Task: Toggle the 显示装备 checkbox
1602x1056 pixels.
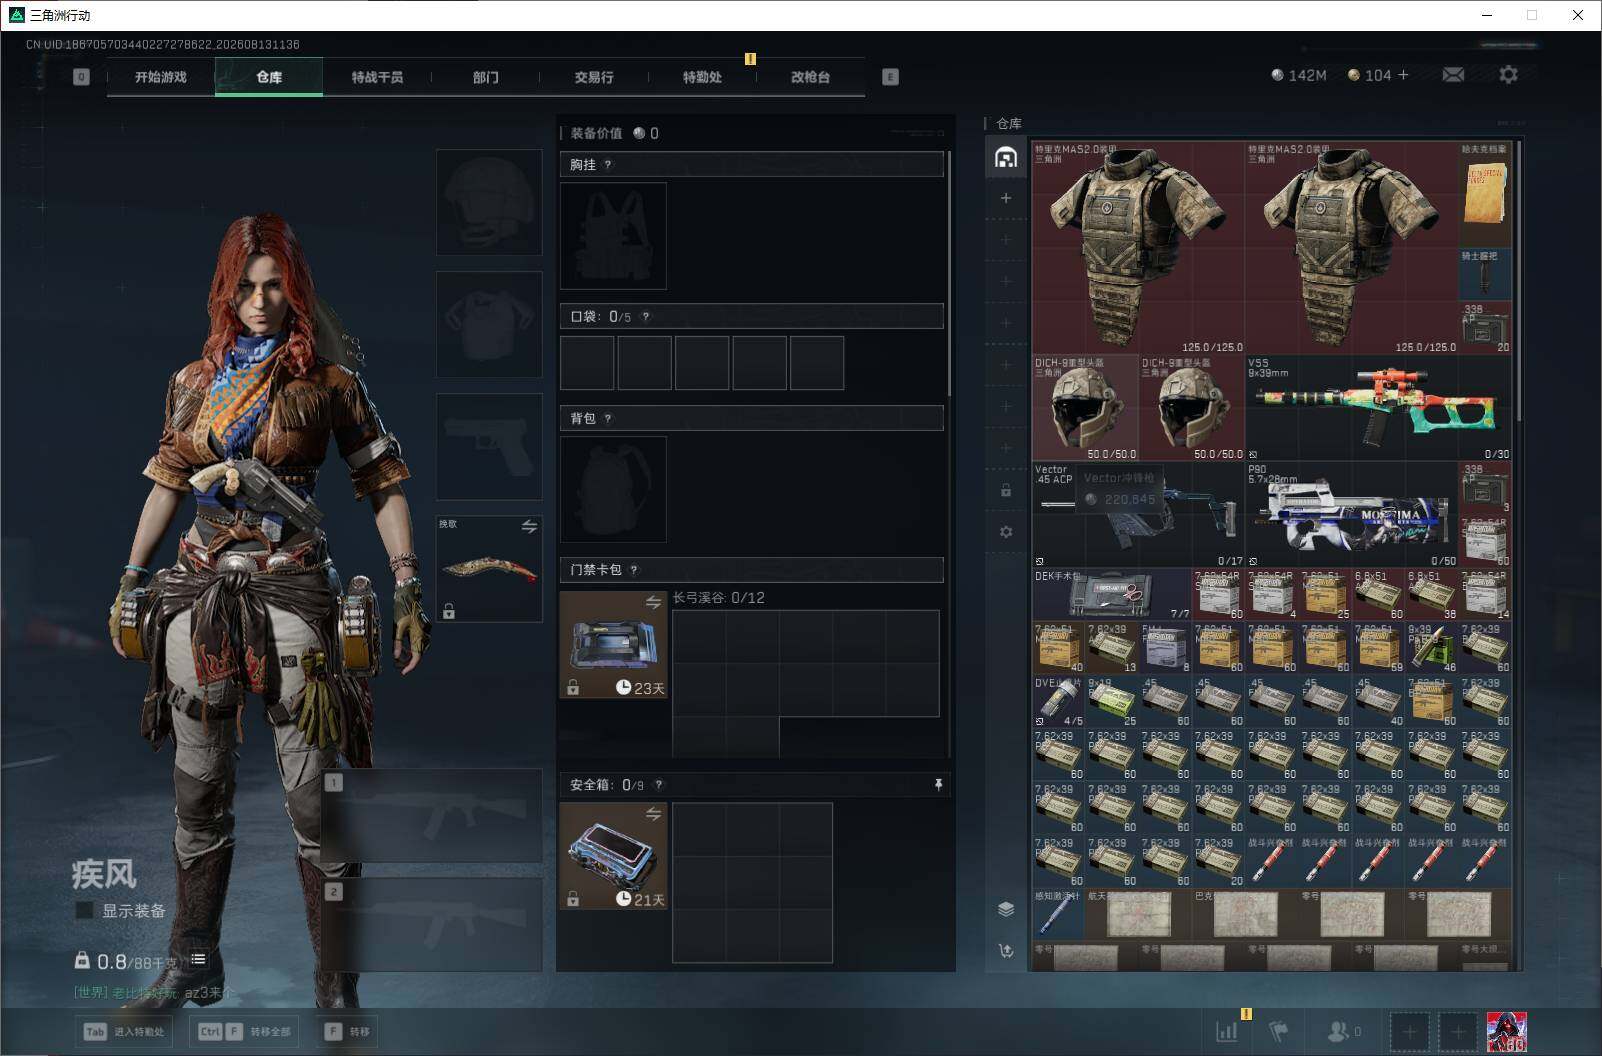Action: (x=85, y=911)
